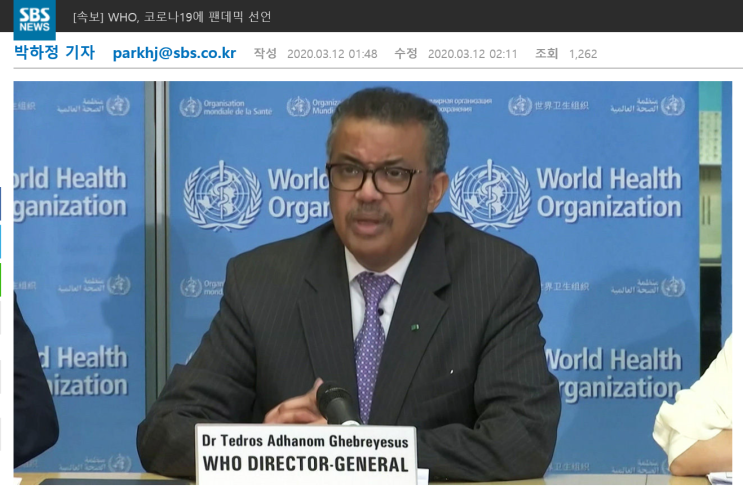
Task: Open the WHO press briefing image
Action: [x=372, y=283]
